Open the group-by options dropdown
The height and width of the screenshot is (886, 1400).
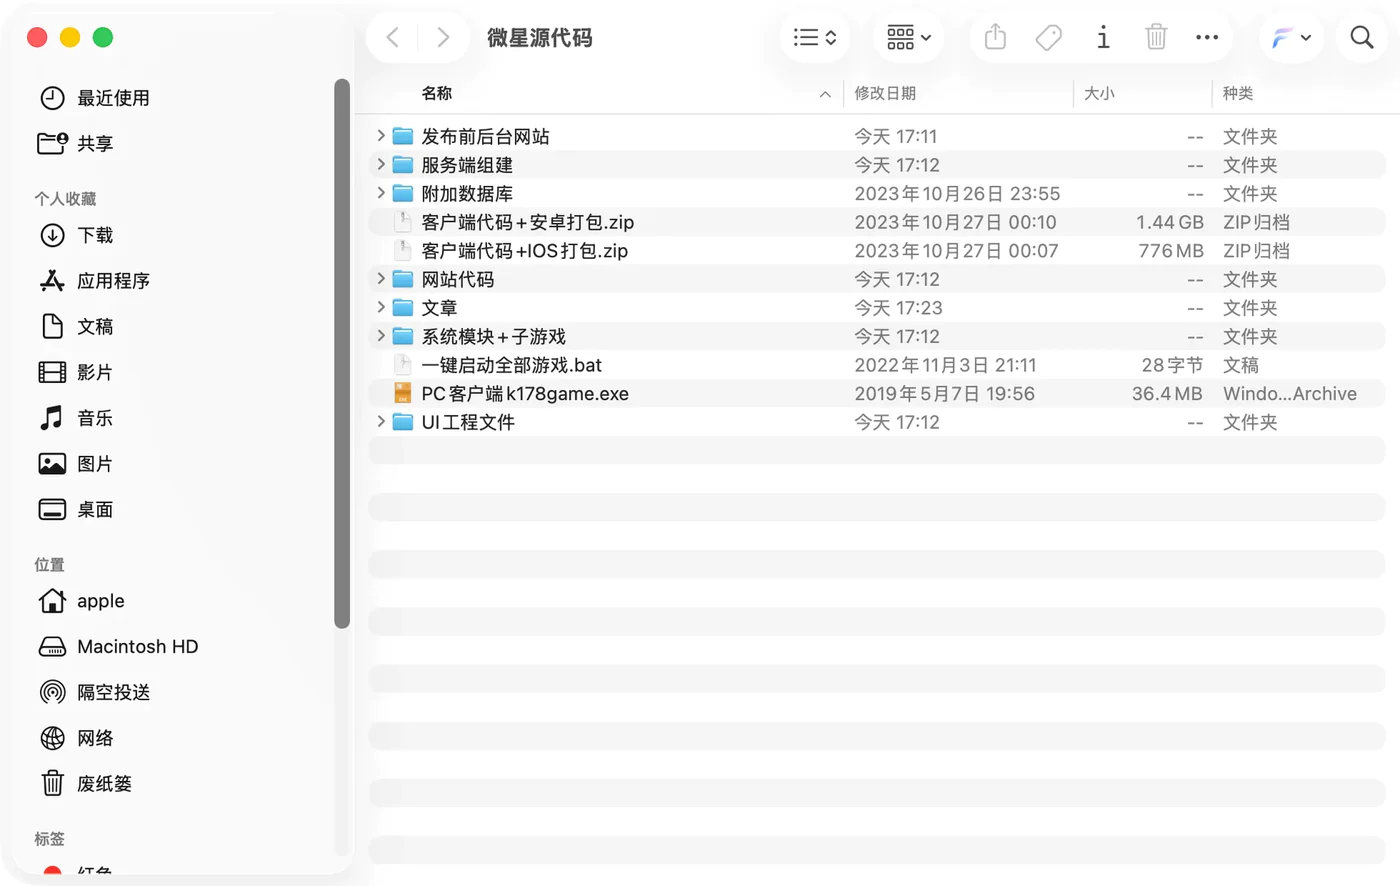(909, 38)
